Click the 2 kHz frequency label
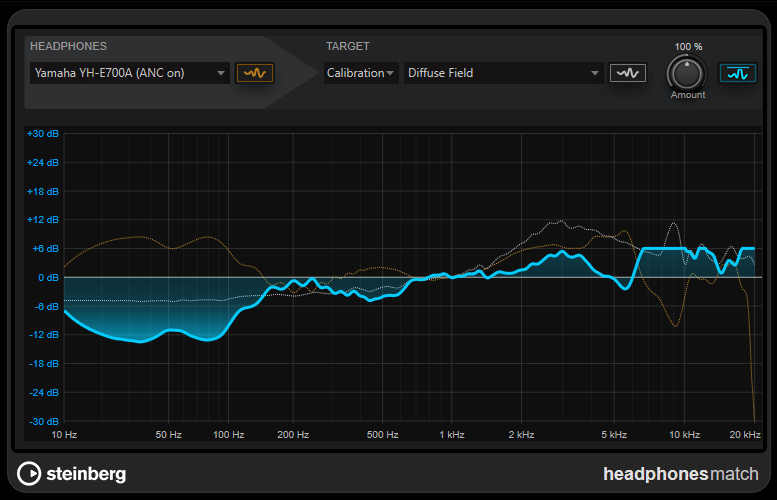777x500 pixels. click(521, 435)
